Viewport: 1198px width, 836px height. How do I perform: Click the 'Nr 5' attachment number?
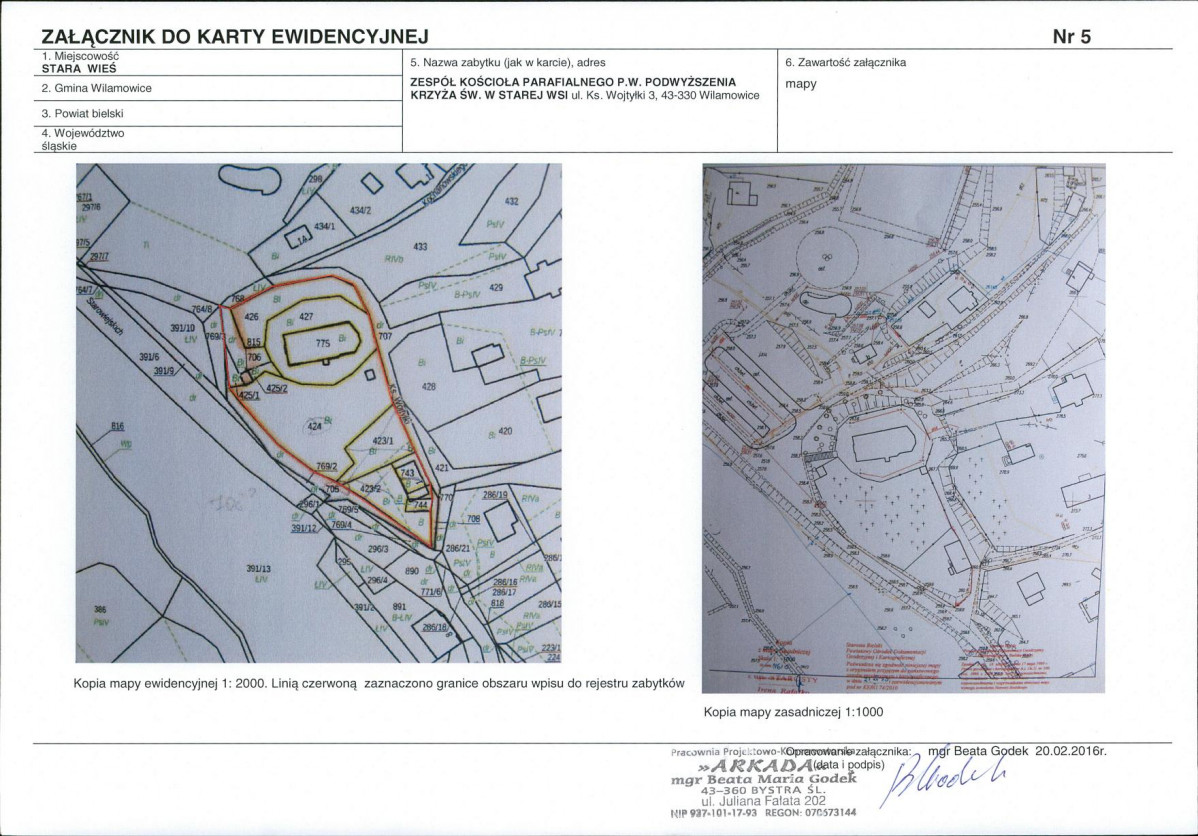1072,37
